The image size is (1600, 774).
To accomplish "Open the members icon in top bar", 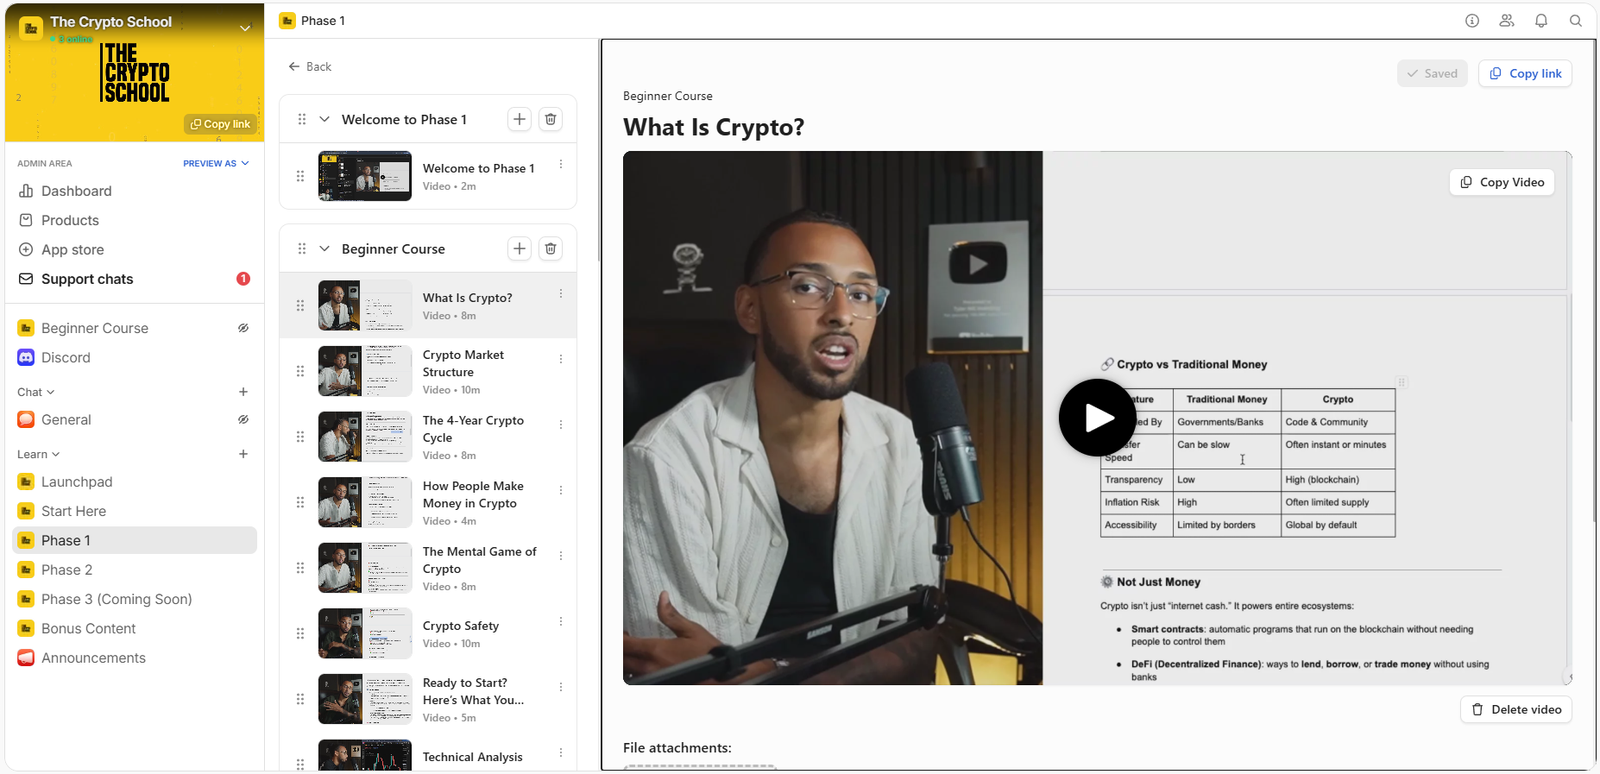I will (1506, 21).
